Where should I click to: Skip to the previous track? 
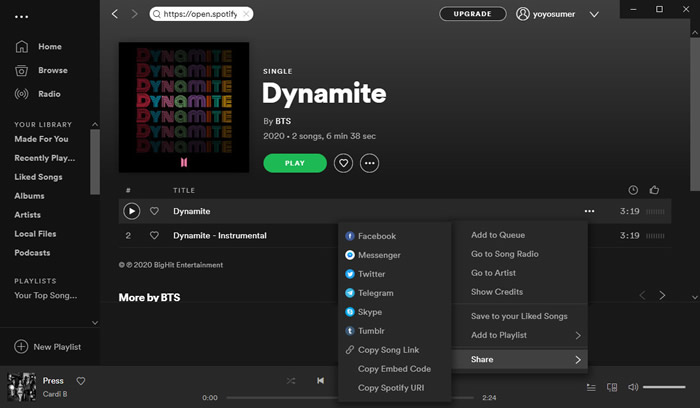(321, 381)
